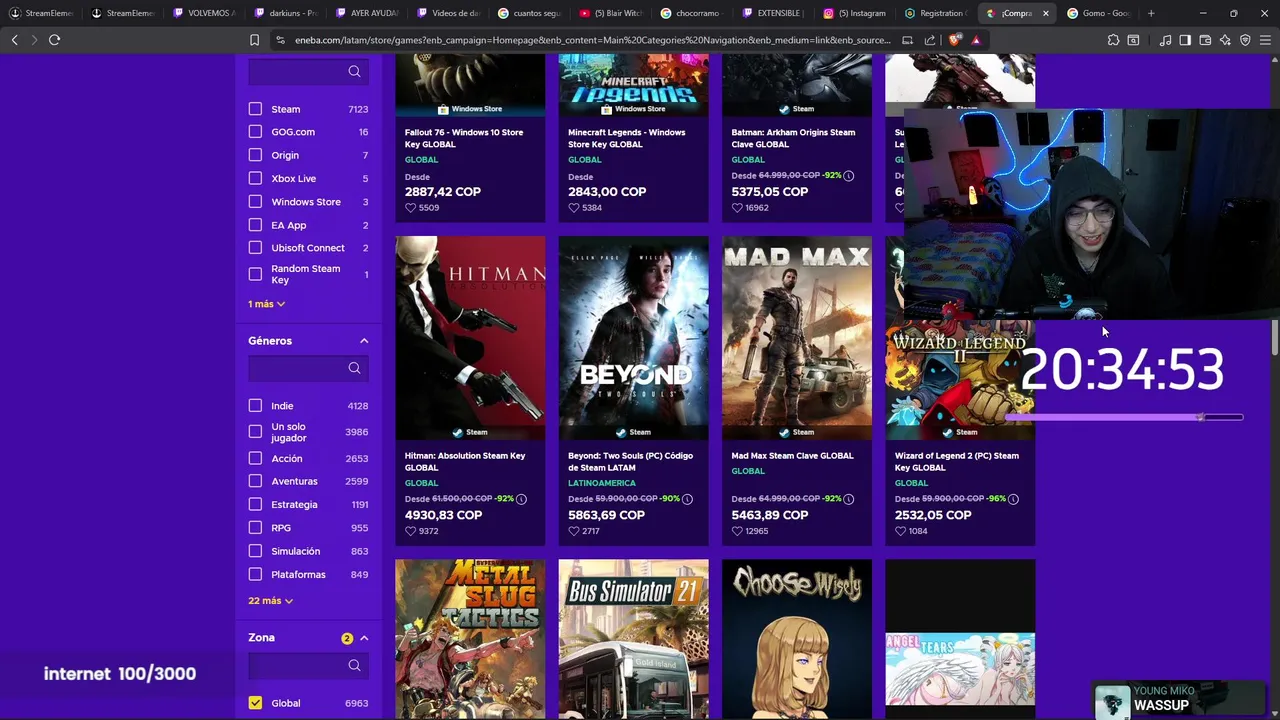Check the RPG genre checkbox
Image resolution: width=1280 pixels, height=720 pixels.
click(x=255, y=528)
